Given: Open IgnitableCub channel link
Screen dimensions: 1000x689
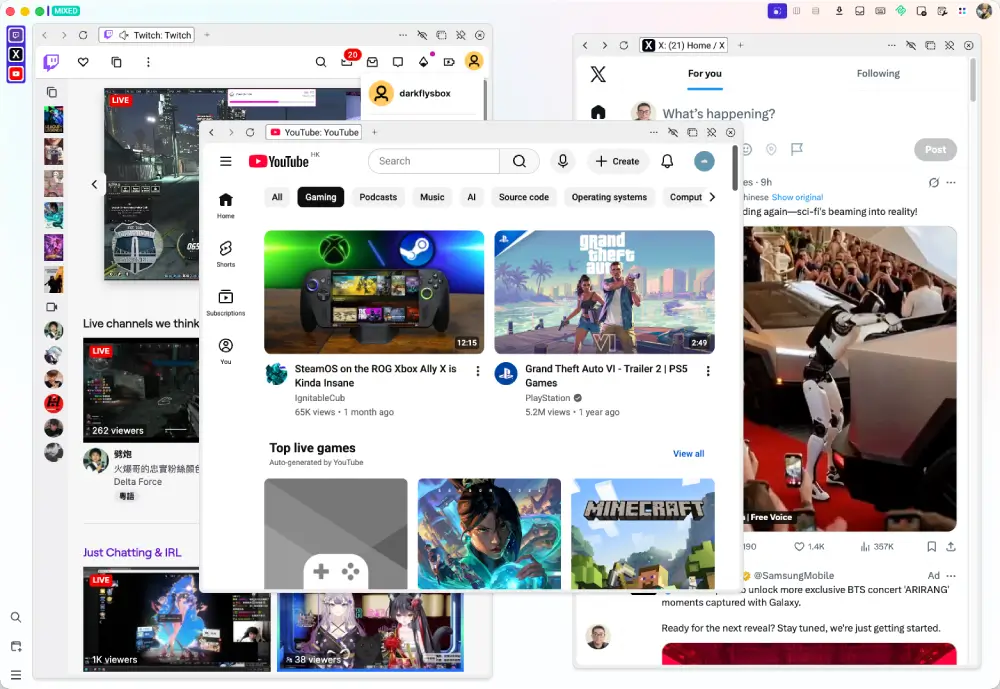Looking at the screenshot, I should [320, 398].
